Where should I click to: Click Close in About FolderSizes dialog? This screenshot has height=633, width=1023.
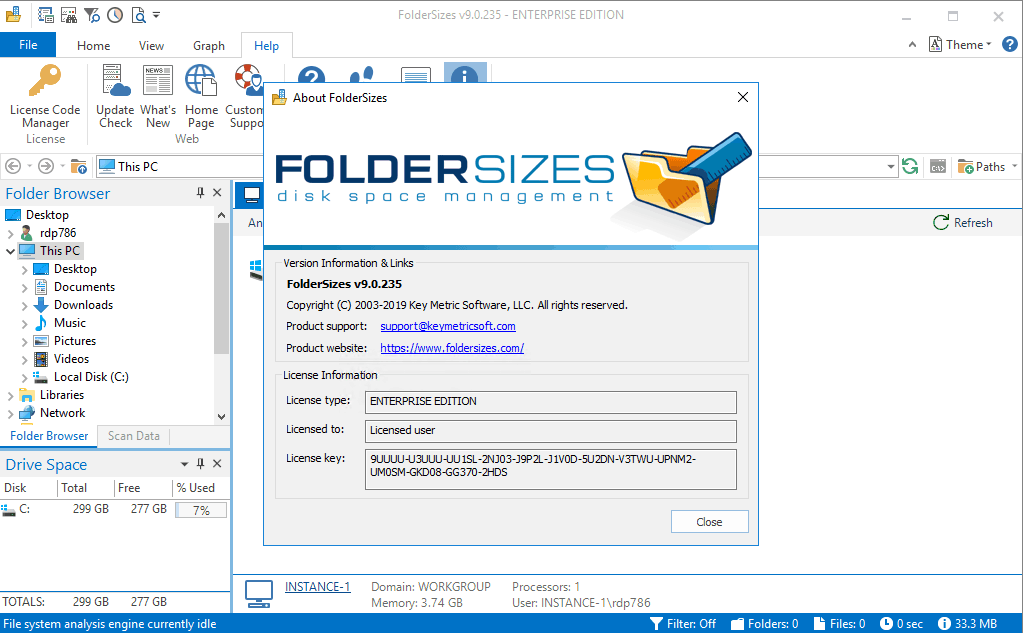pyautogui.click(x=709, y=522)
